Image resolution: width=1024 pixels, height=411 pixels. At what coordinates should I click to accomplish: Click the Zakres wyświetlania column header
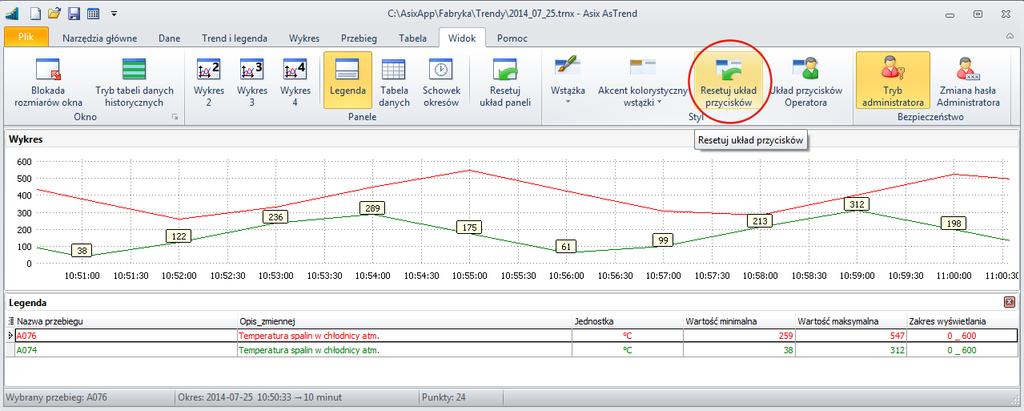[962, 321]
